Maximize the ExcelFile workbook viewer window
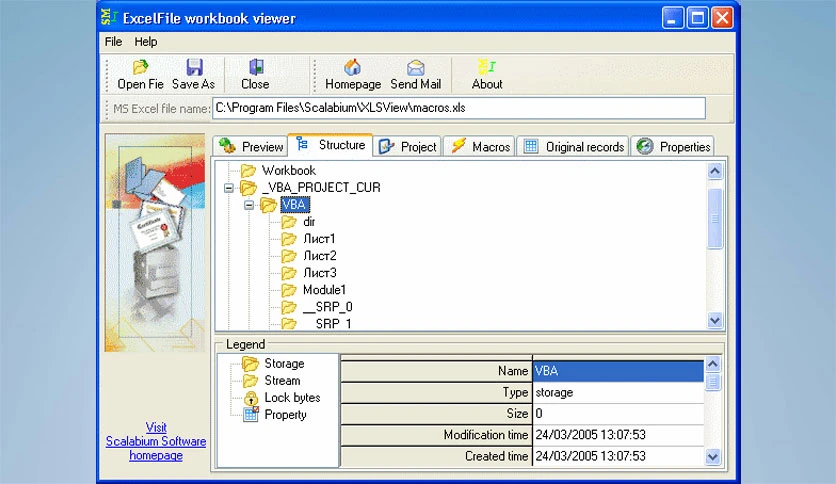836x484 pixels. tap(697, 18)
